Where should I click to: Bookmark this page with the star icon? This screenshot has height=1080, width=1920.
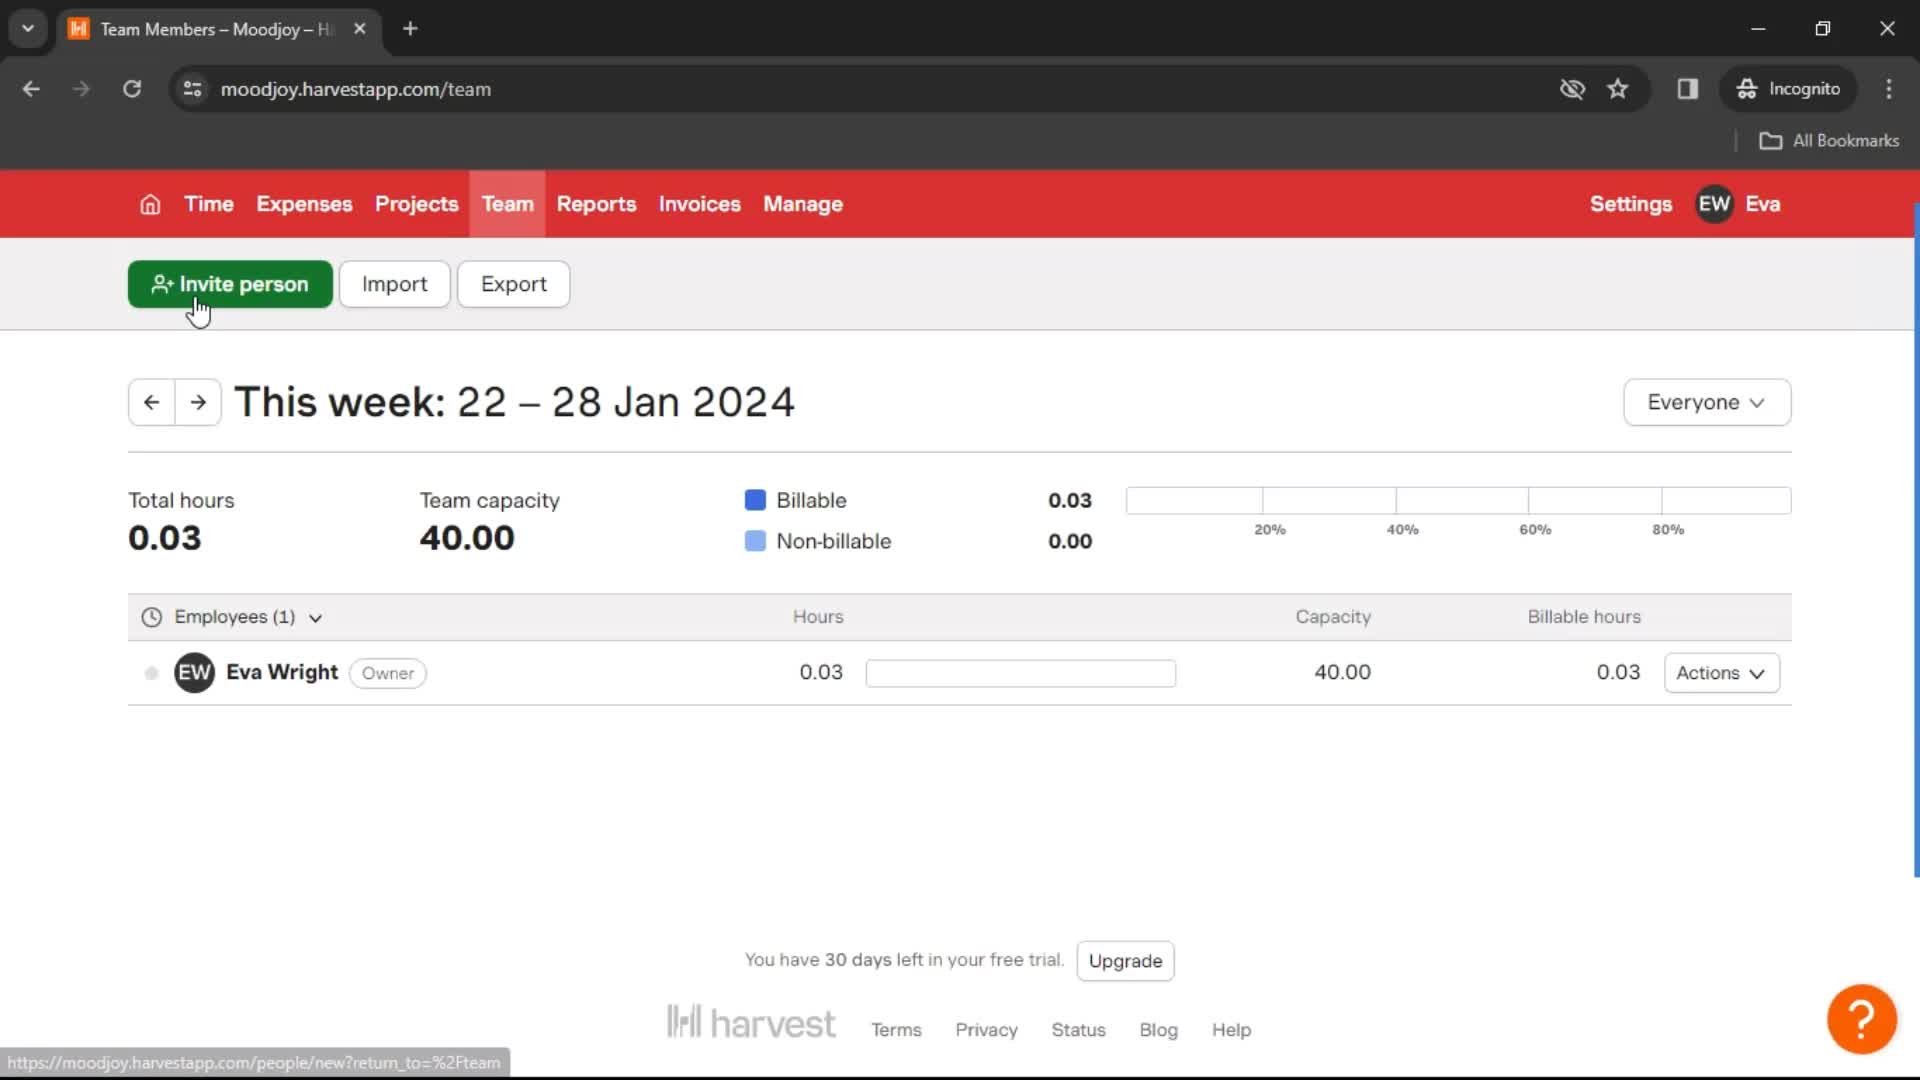point(1617,89)
